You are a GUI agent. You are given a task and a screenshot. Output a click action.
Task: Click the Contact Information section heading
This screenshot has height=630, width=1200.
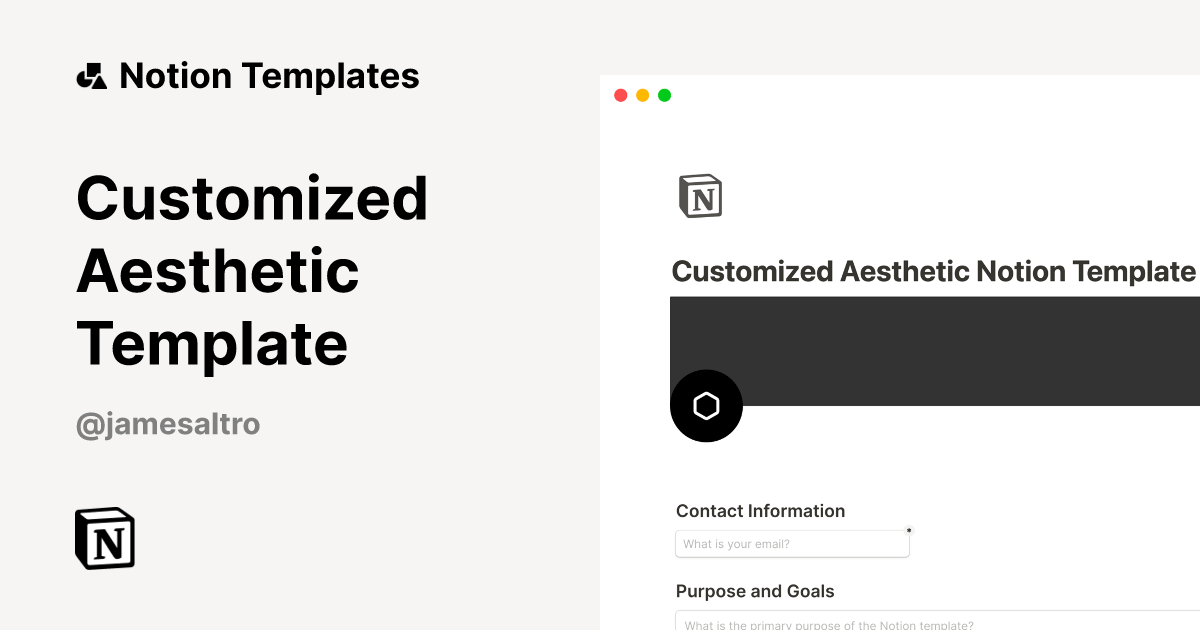point(760,511)
